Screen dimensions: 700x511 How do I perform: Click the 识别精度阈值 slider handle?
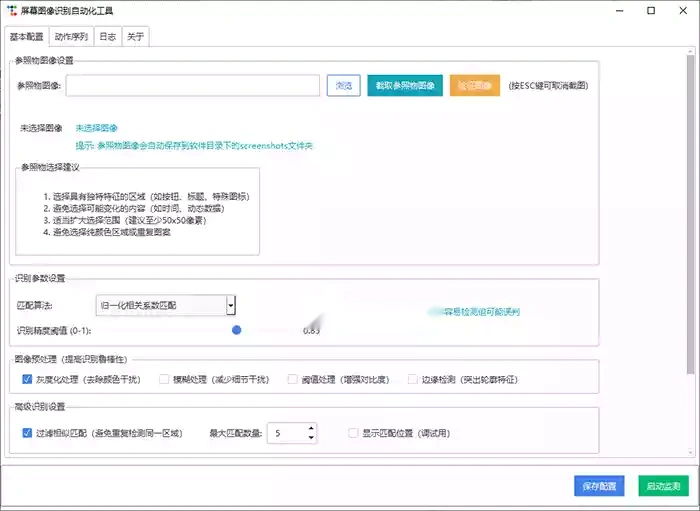(237, 329)
